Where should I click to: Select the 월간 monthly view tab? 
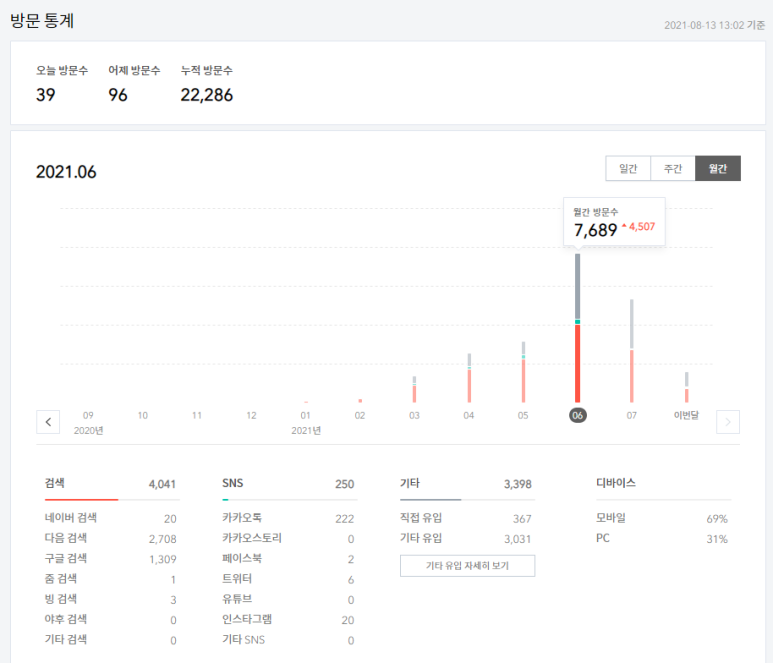pos(718,169)
